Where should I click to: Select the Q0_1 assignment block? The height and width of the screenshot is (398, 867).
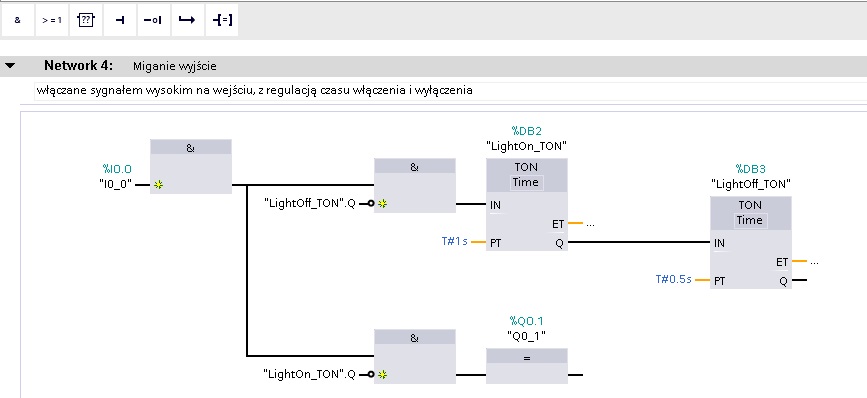coord(526,365)
